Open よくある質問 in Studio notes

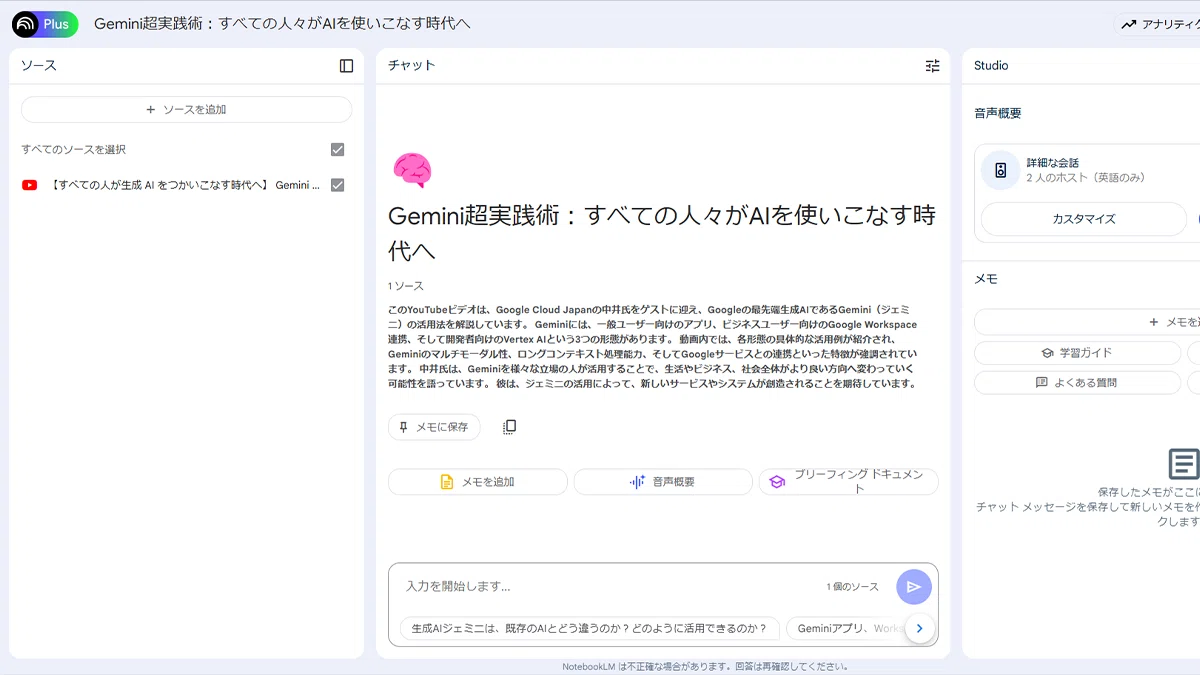[x=1077, y=383]
